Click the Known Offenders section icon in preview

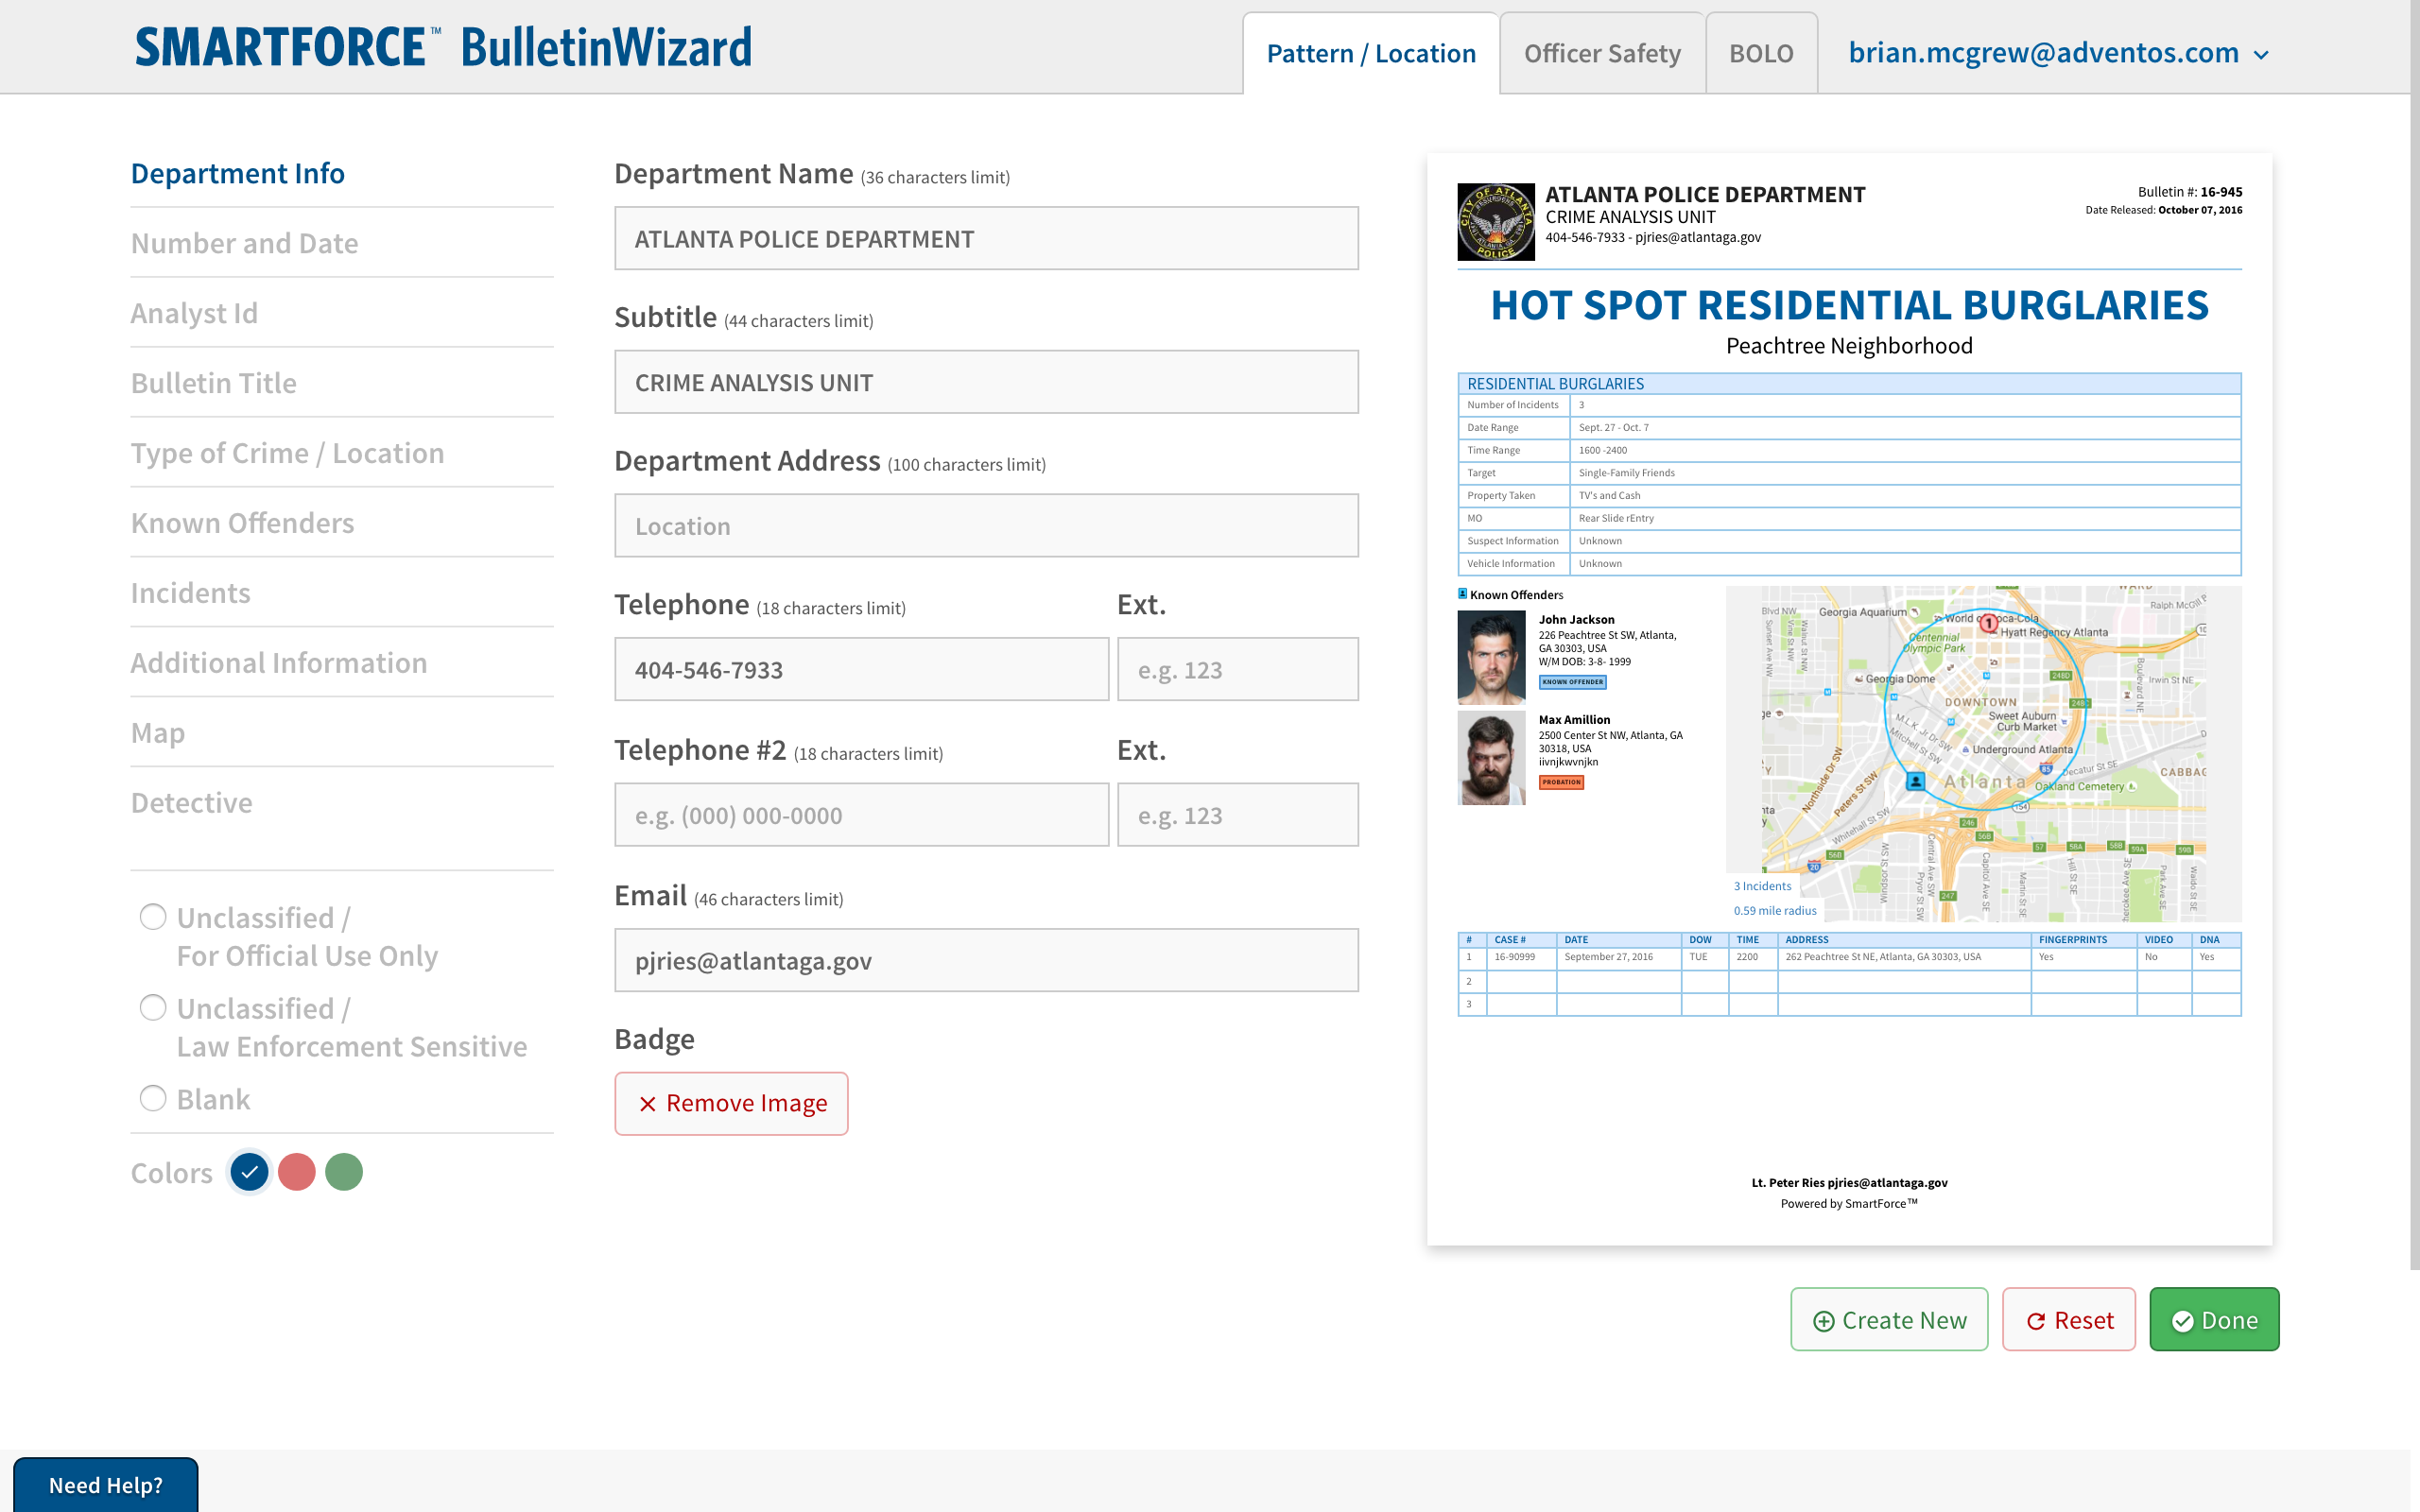pos(1462,594)
